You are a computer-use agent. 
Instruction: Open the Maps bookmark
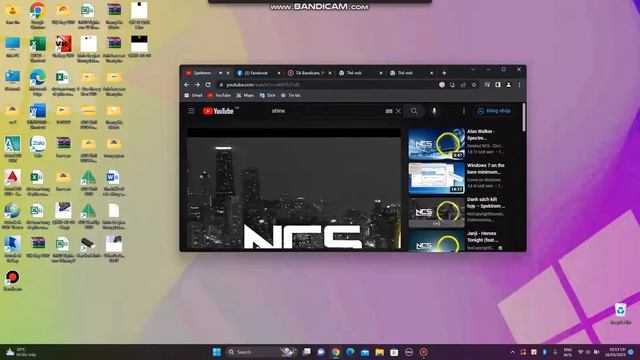click(x=245, y=95)
